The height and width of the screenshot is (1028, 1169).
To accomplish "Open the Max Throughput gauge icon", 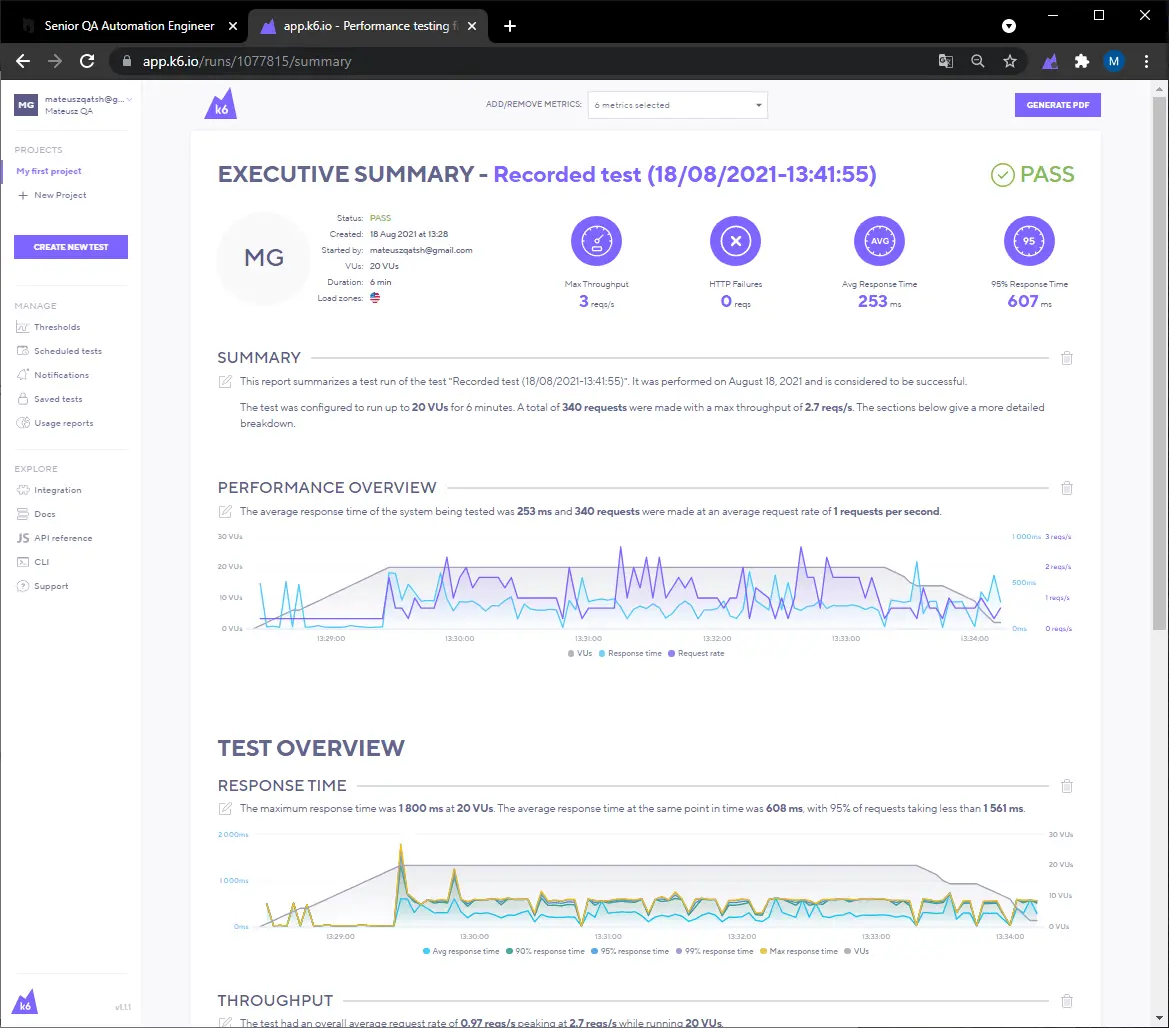I will point(596,242).
